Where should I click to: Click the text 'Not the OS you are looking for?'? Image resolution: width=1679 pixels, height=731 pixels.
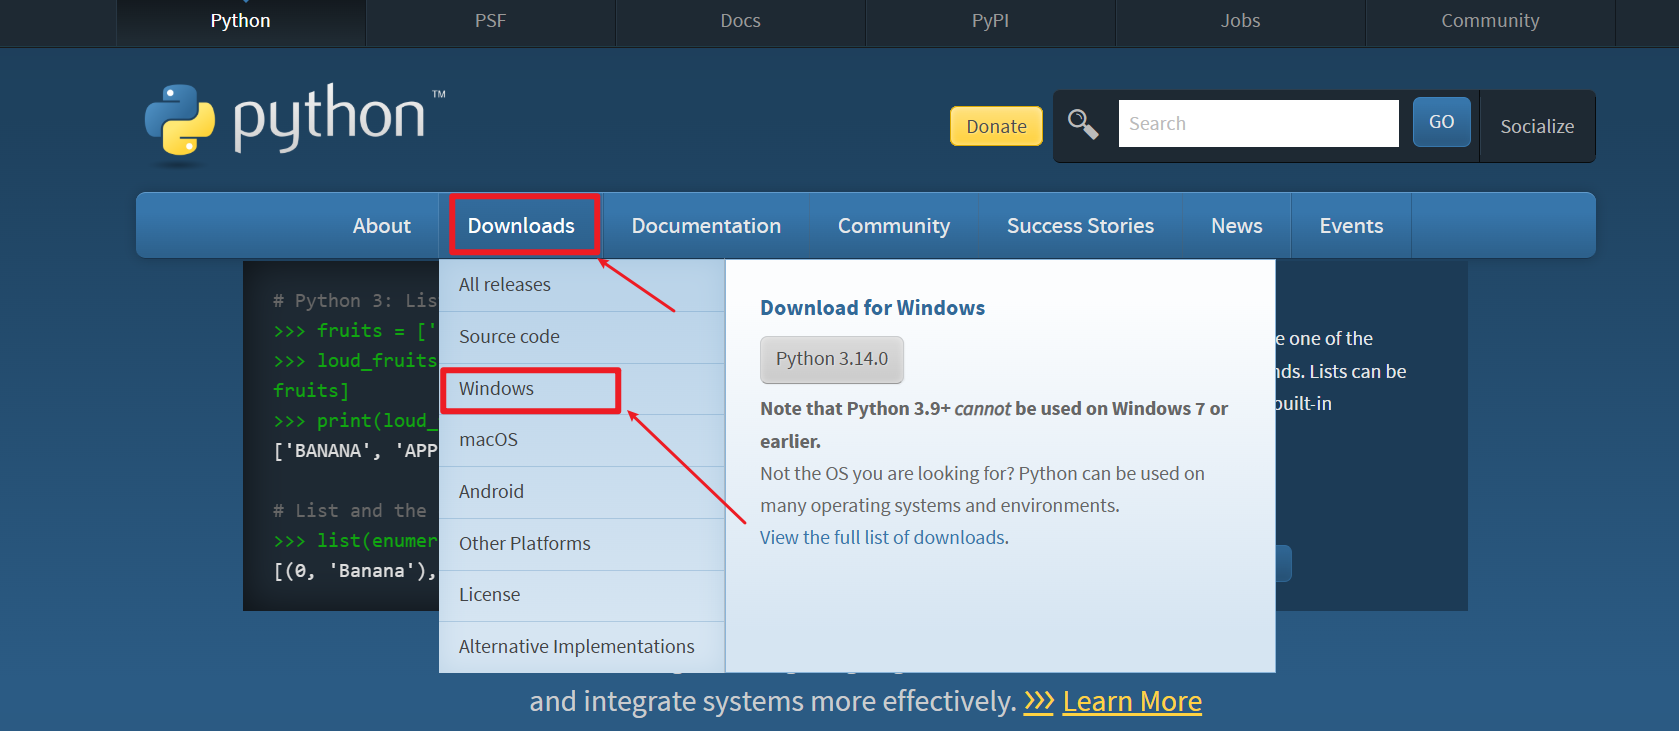(887, 474)
